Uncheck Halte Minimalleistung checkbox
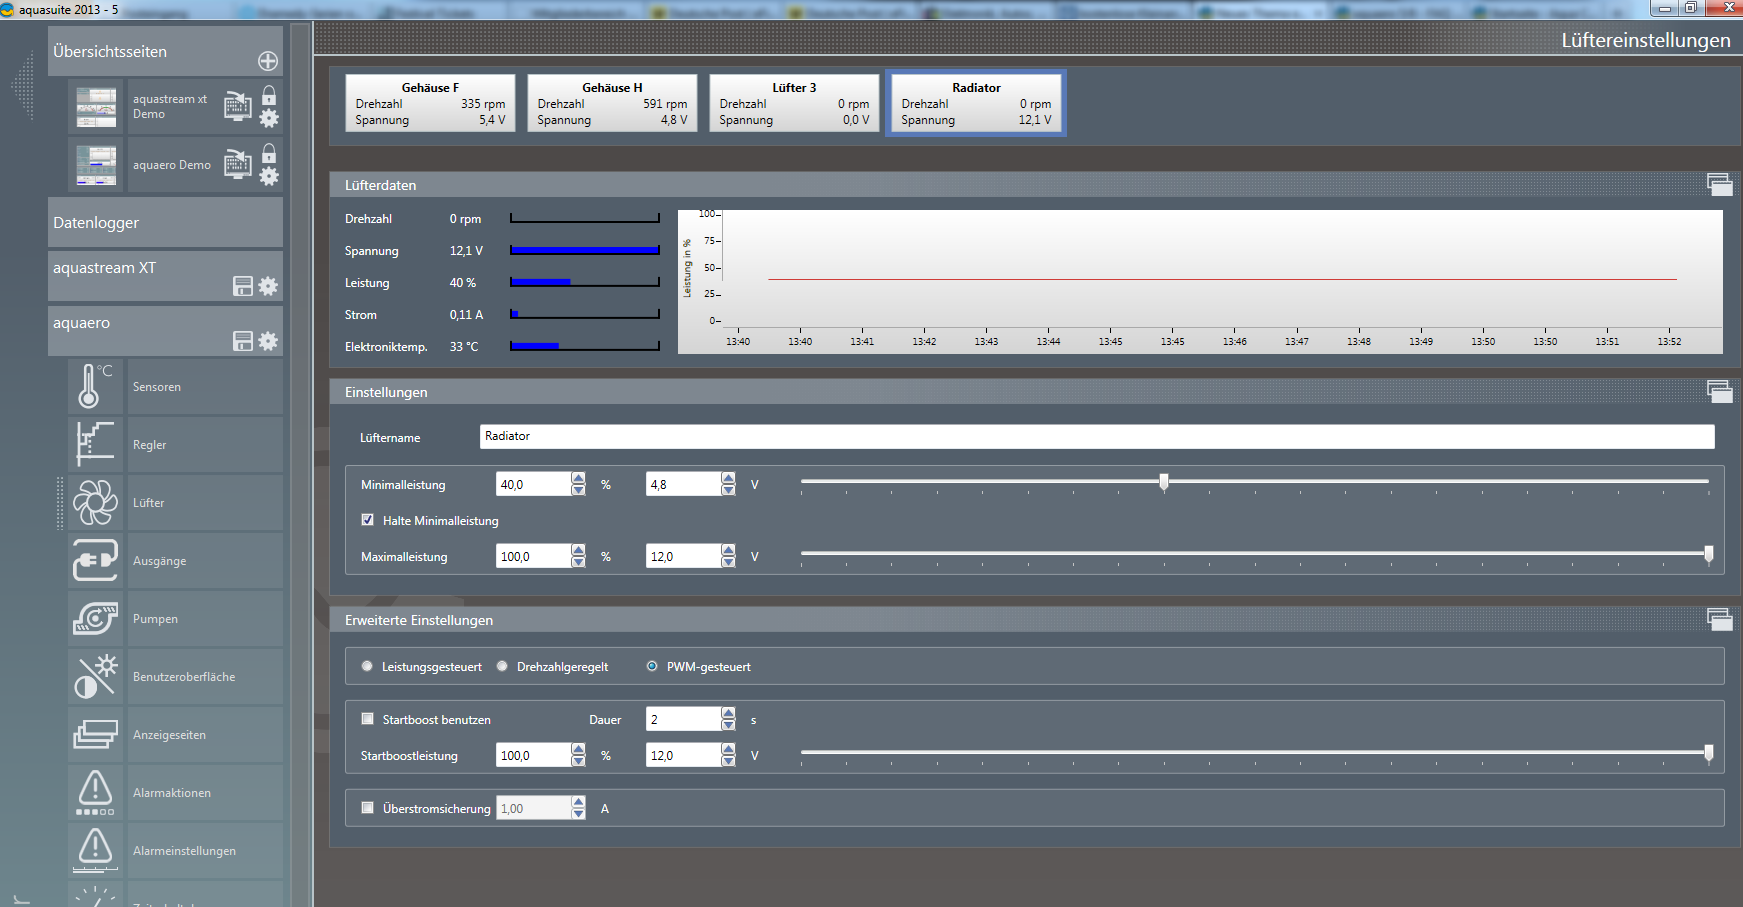Screen dimensions: 1743x907 pyautogui.click(x=368, y=520)
